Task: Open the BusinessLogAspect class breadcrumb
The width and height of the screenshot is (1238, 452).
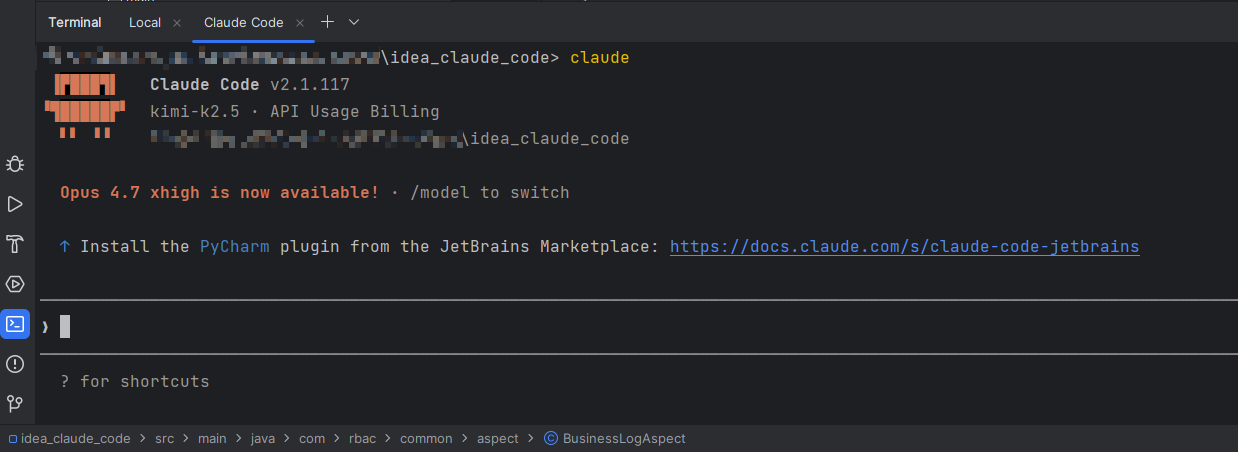Action: [623, 438]
